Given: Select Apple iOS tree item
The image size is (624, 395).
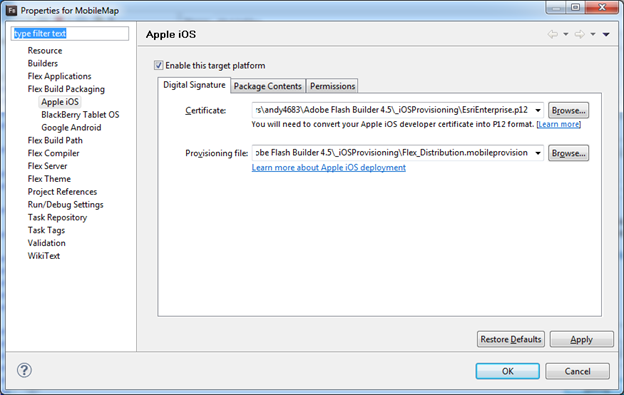Looking at the screenshot, I should pos(60,102).
